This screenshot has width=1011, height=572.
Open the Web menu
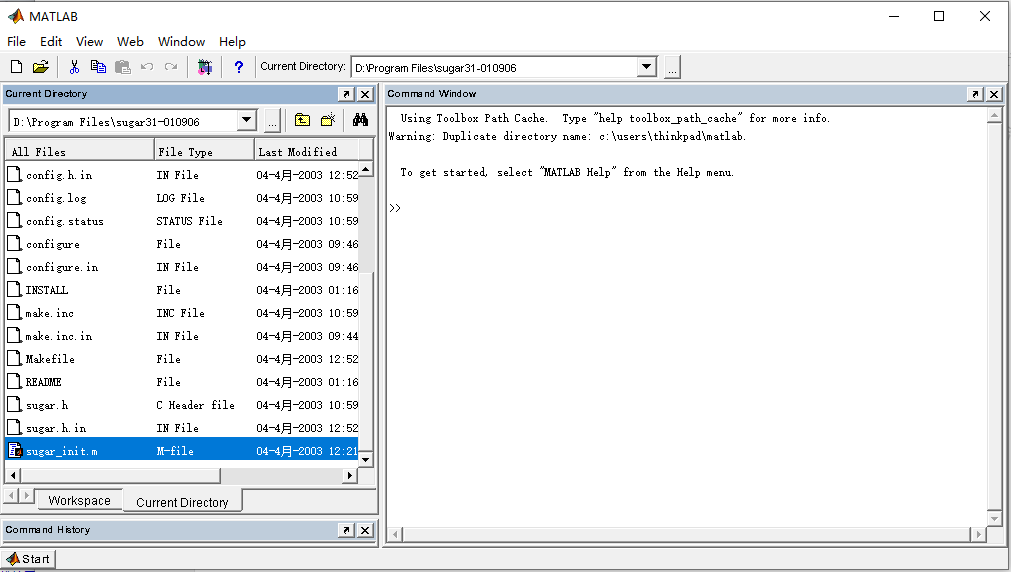(x=130, y=41)
